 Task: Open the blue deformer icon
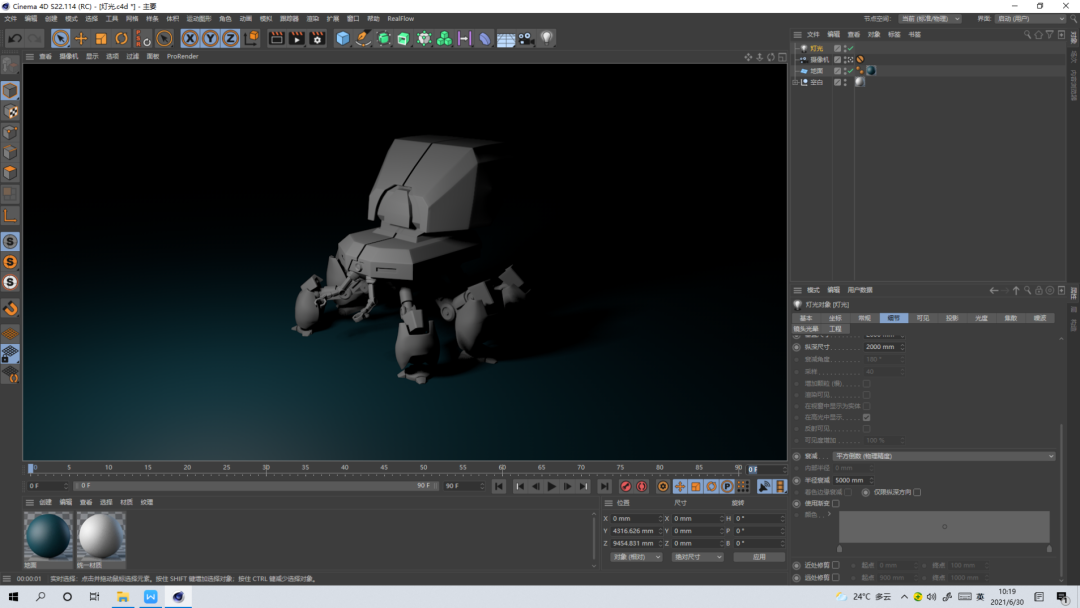tap(485, 39)
